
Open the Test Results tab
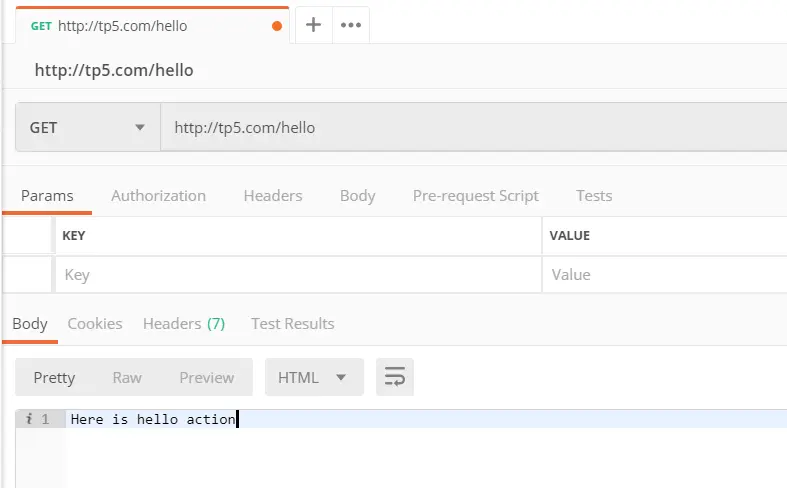coord(292,323)
